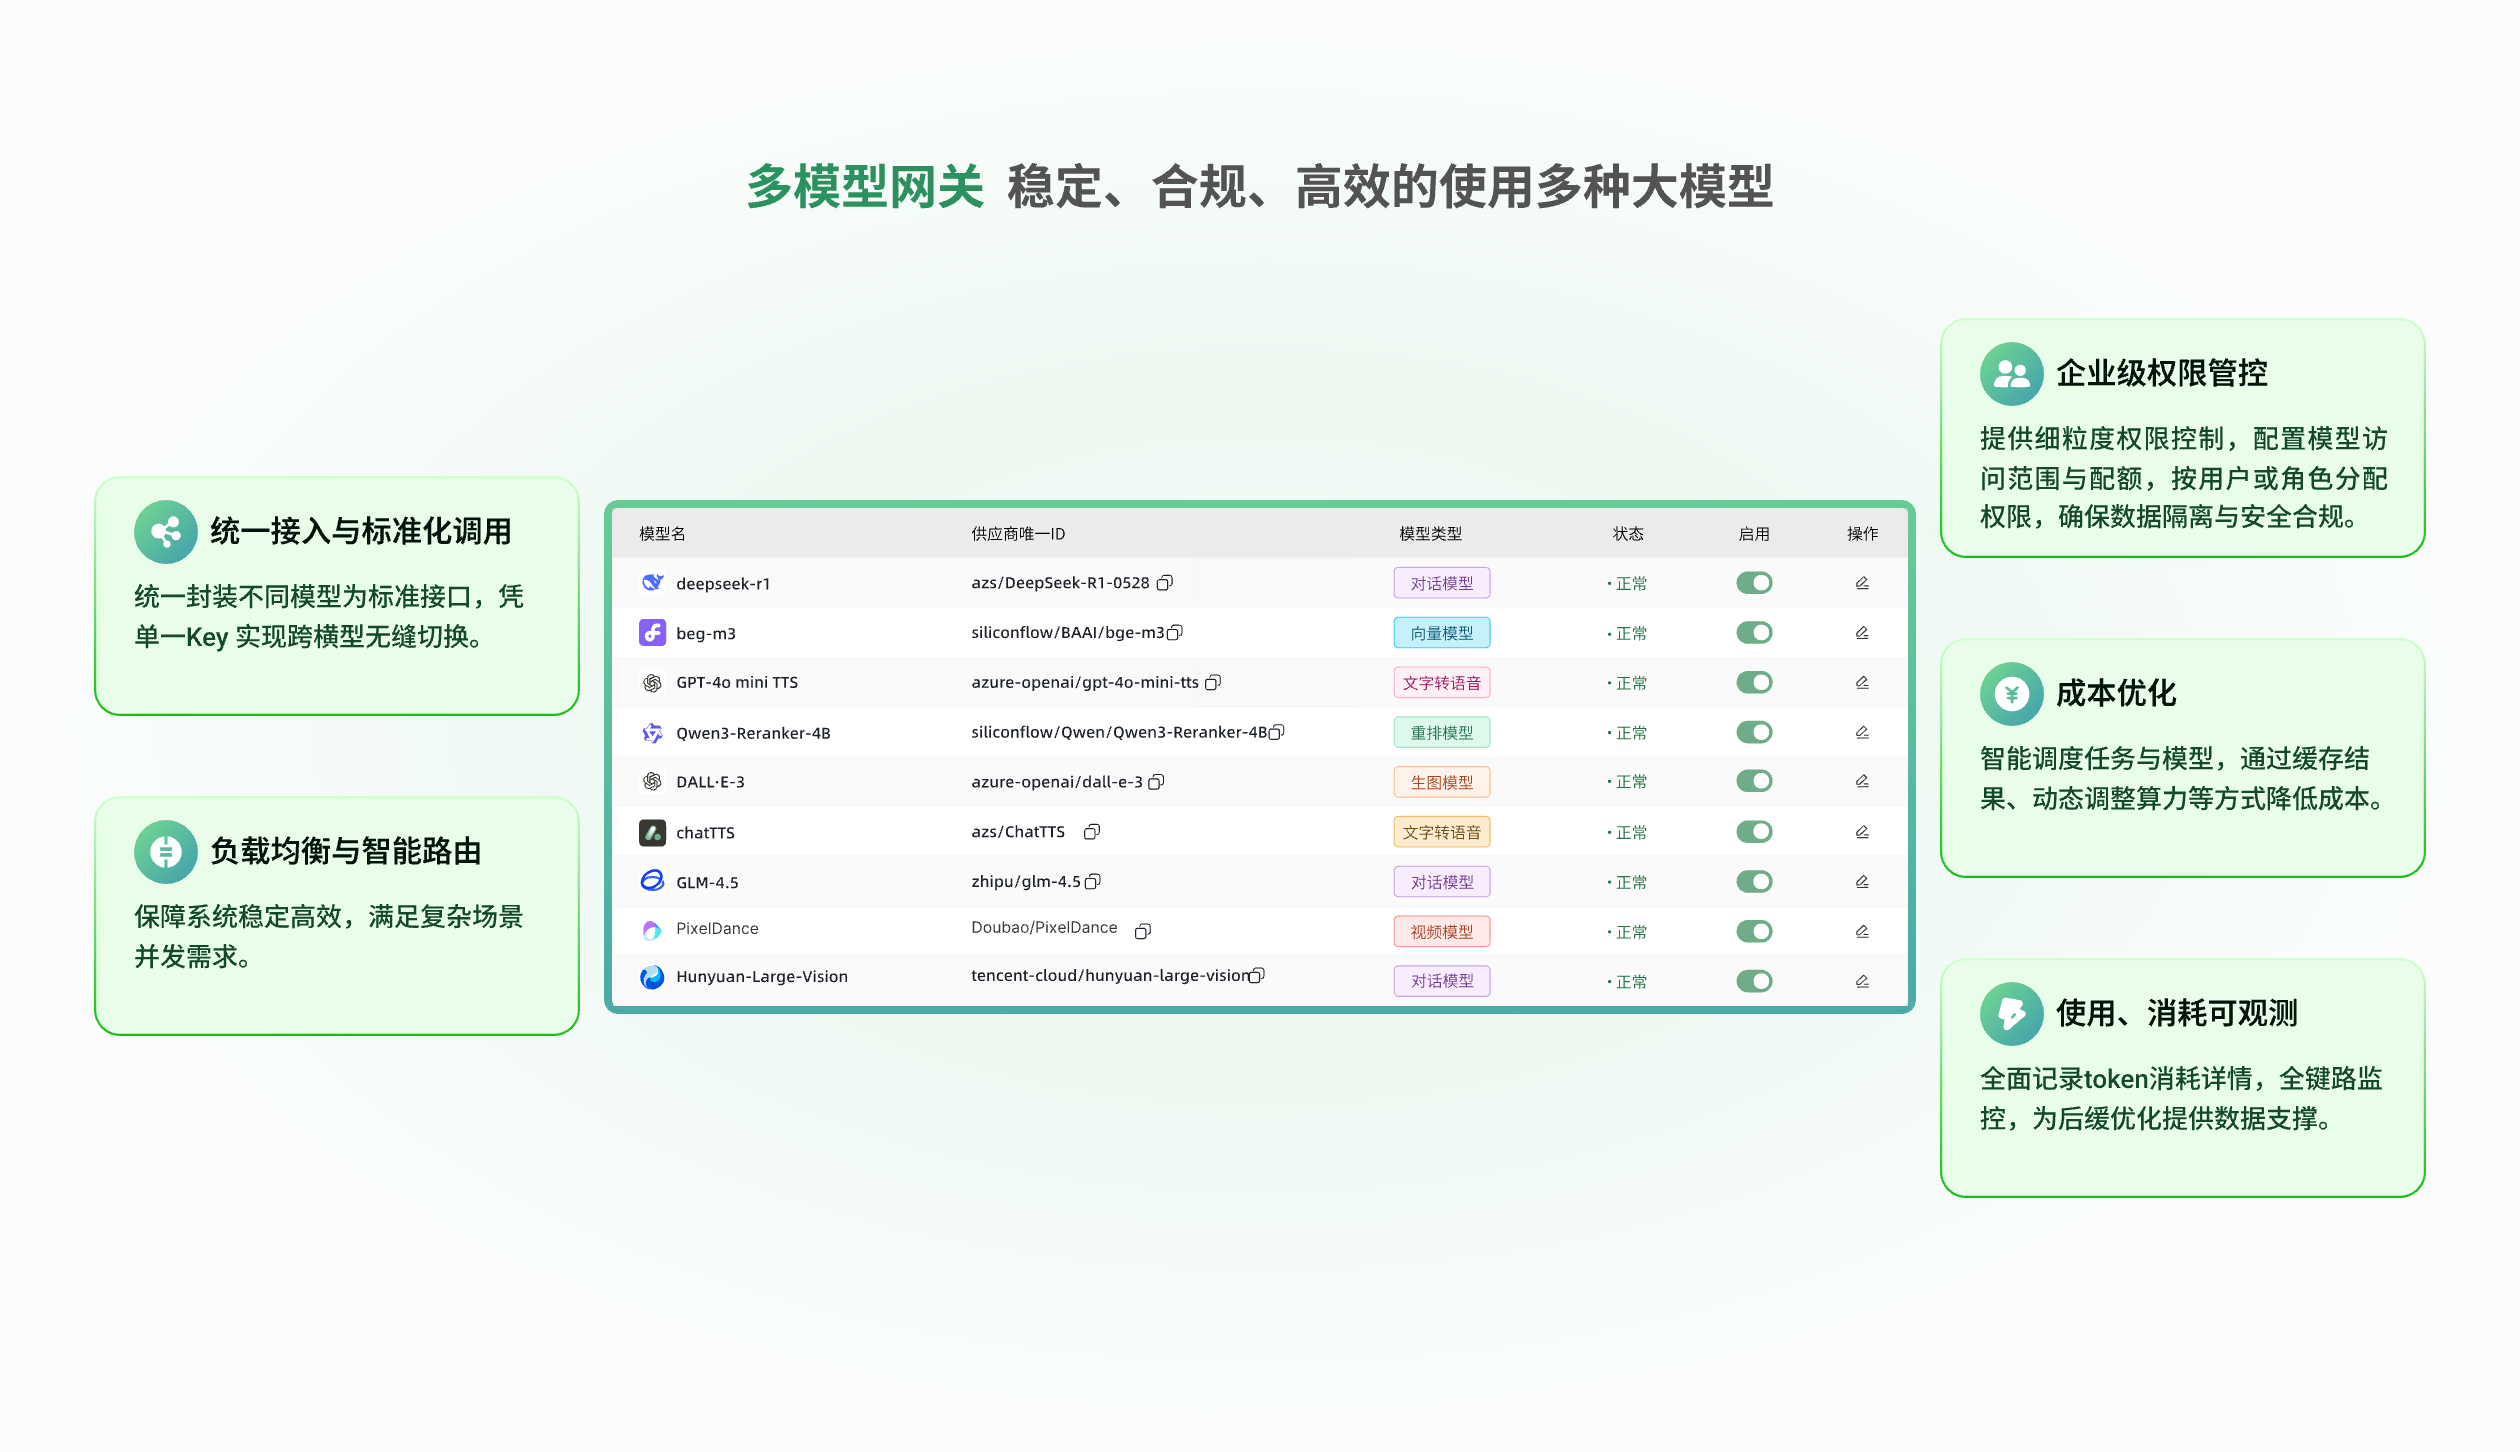Click the 成本优化 yen coin icon
Screen dimensions: 2520x1452
click(2011, 694)
